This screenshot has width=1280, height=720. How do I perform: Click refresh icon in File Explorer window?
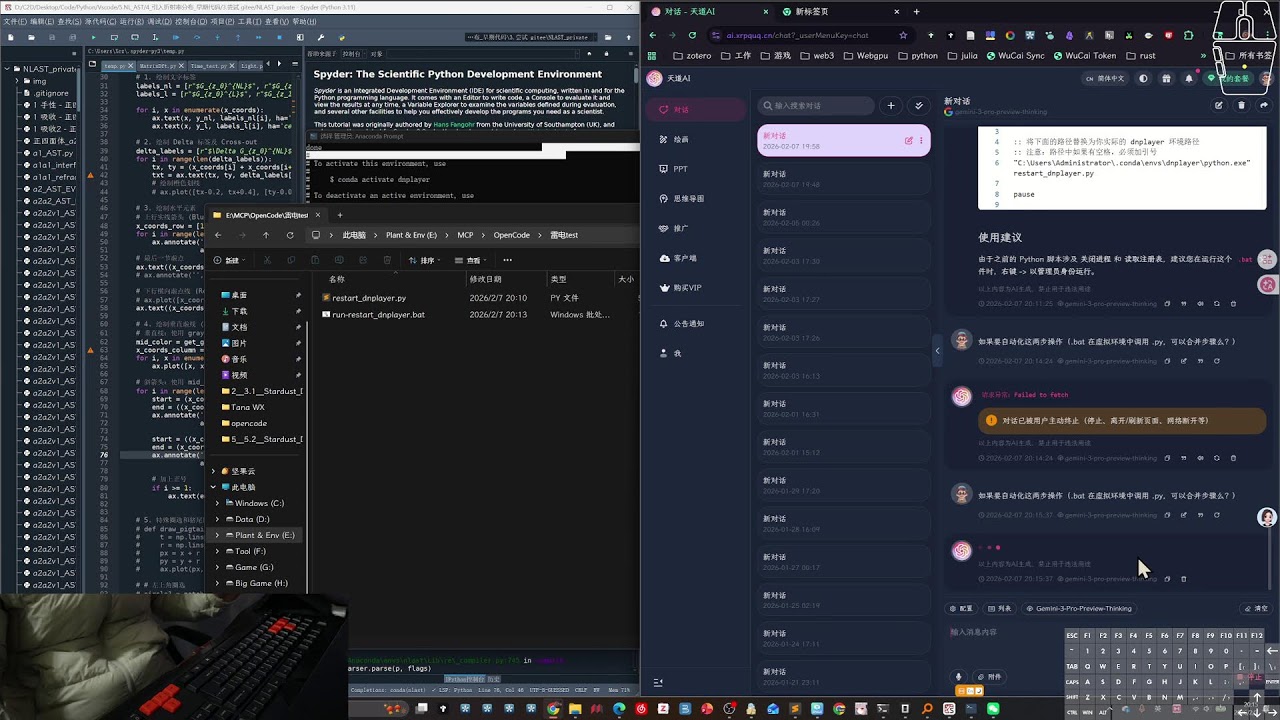pyautogui.click(x=290, y=235)
